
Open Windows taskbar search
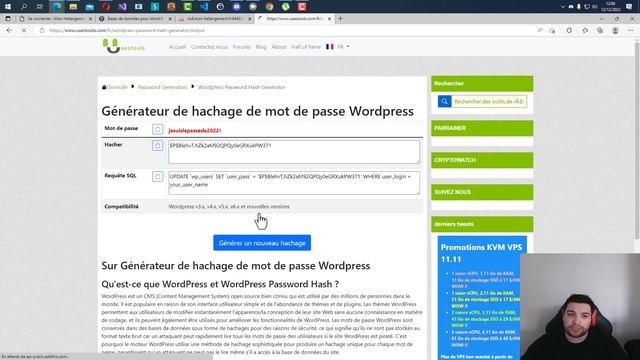pos(24,7)
